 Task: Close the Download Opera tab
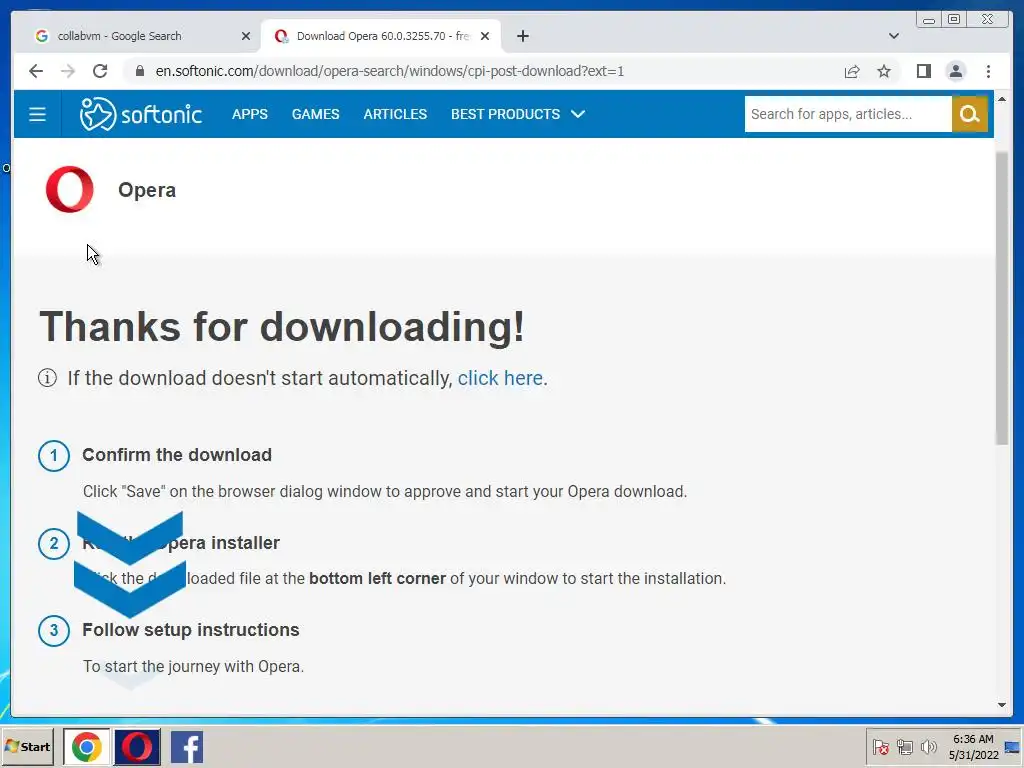pyautogui.click(x=485, y=36)
